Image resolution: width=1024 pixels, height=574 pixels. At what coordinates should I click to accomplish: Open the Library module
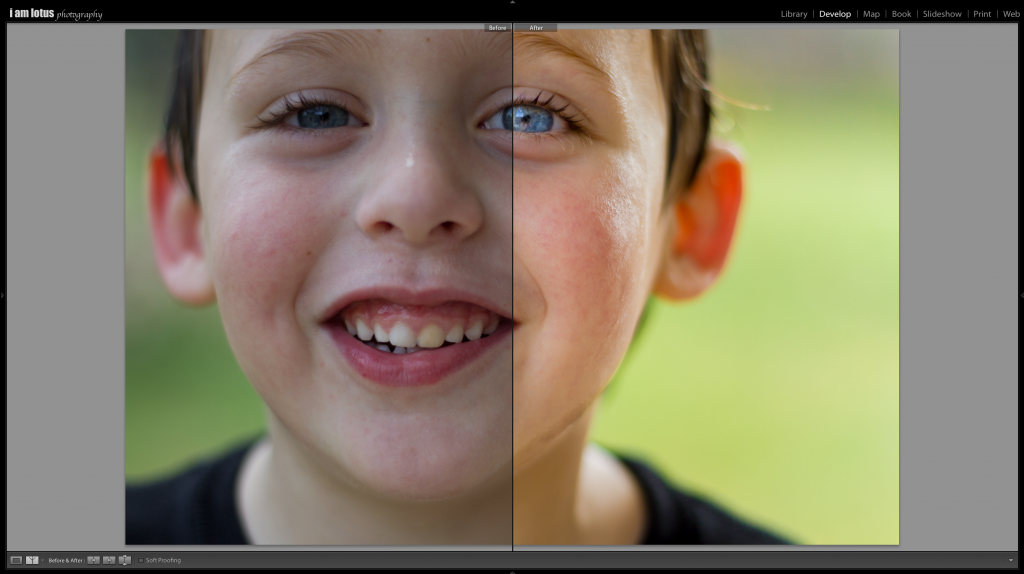coord(794,14)
